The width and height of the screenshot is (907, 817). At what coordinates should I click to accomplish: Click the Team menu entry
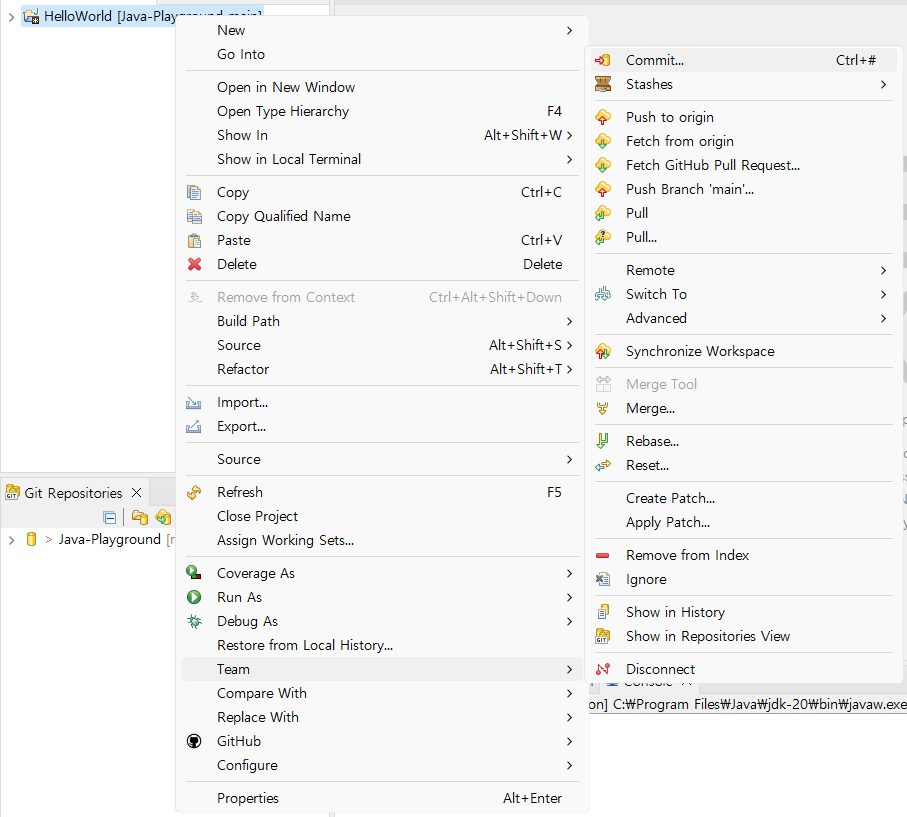(382, 669)
